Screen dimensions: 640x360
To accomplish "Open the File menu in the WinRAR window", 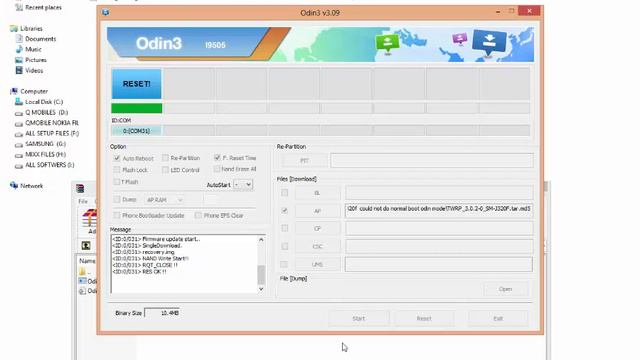I will pos(83,201).
